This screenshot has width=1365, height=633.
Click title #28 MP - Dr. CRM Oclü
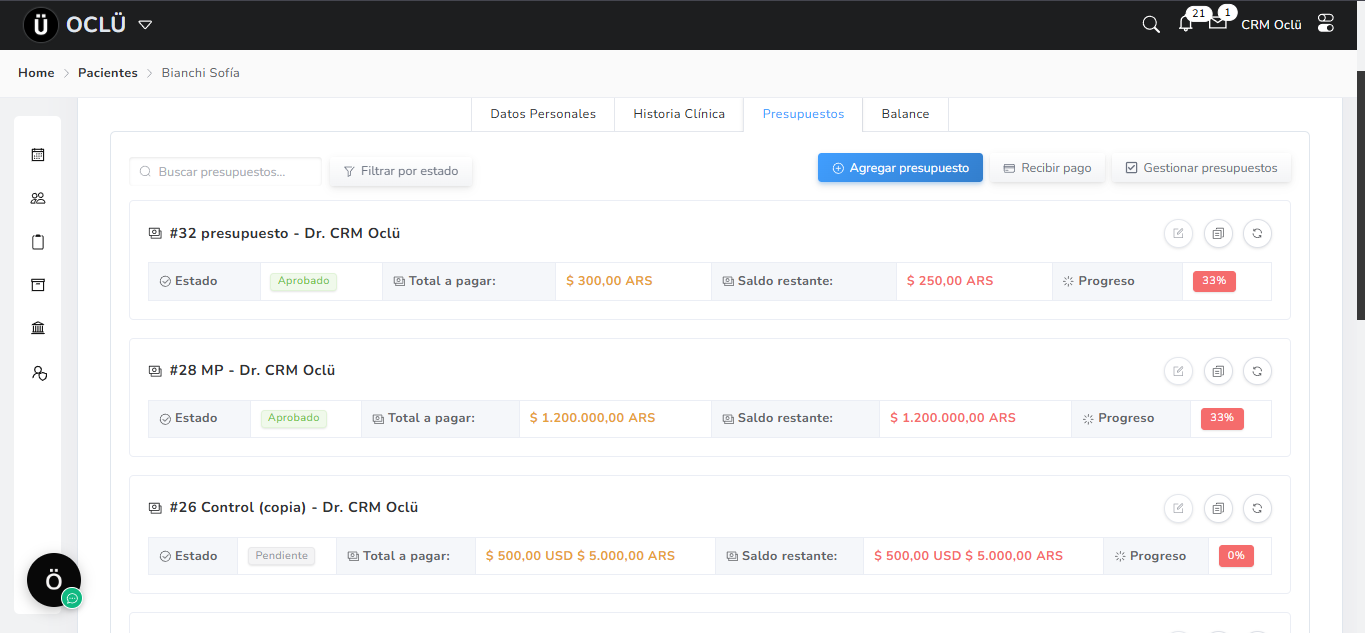click(252, 370)
